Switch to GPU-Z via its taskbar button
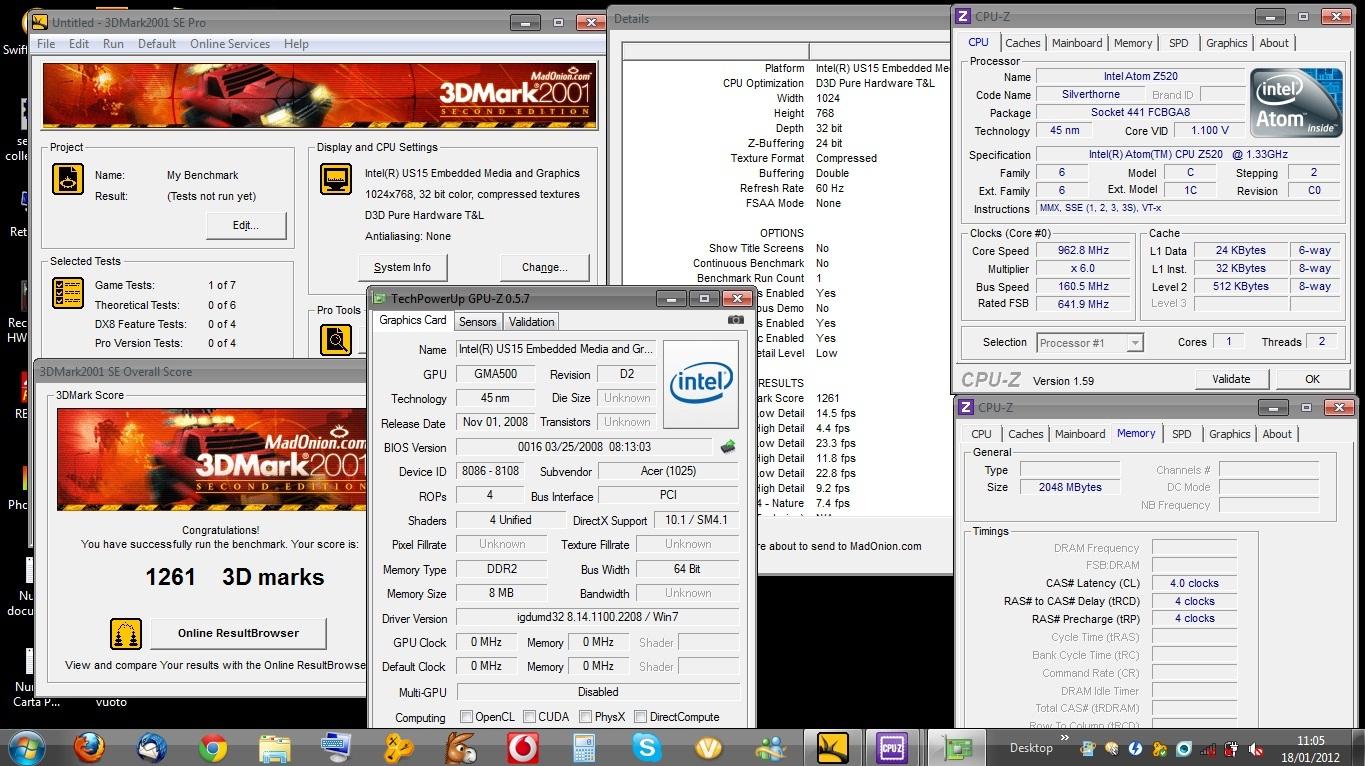Image resolution: width=1365 pixels, height=766 pixels. coord(957,747)
